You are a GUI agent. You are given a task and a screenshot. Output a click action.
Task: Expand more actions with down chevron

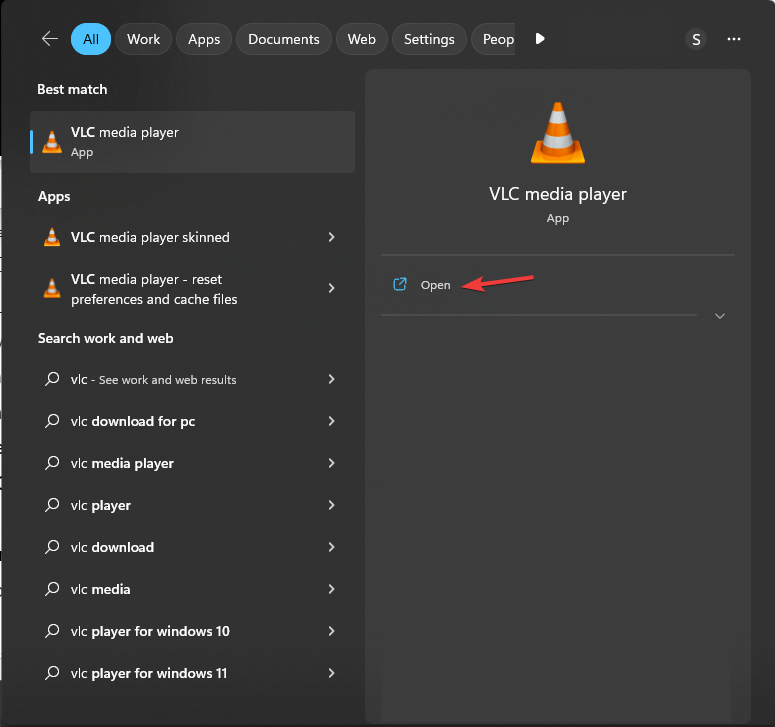pos(720,316)
